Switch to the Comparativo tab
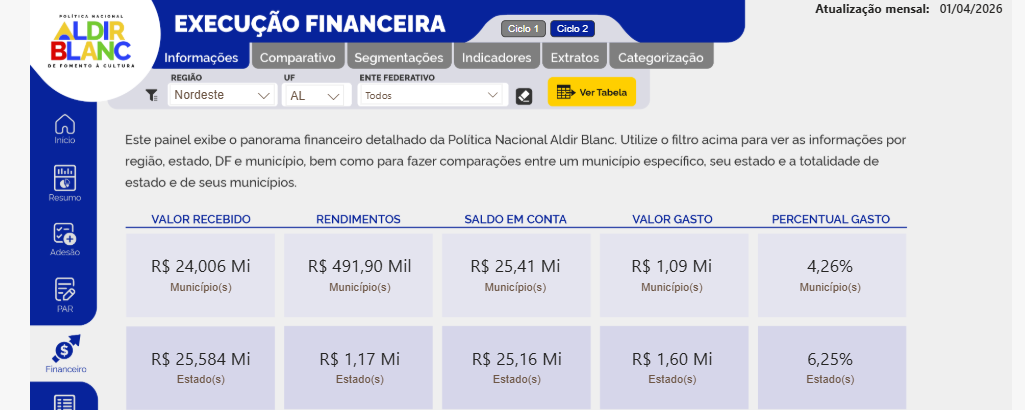 (x=297, y=58)
